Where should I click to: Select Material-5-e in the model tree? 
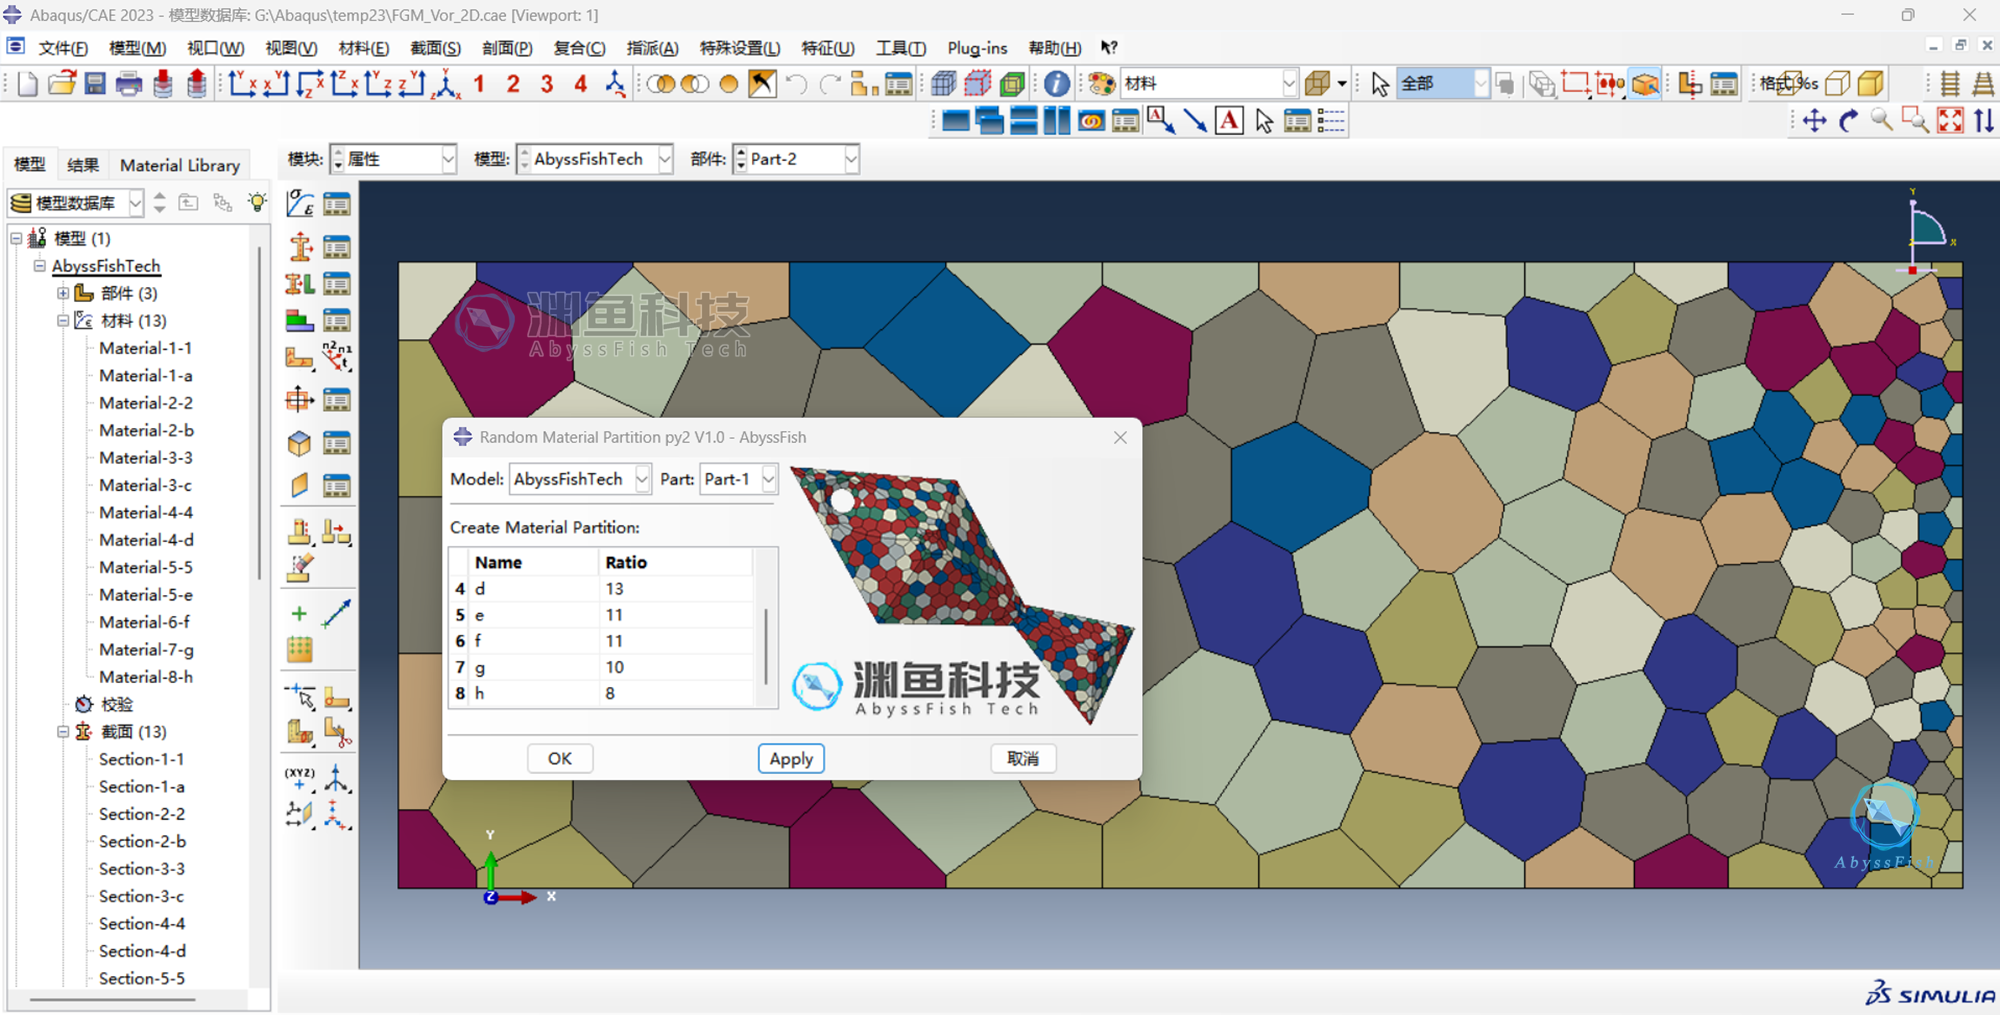146,594
